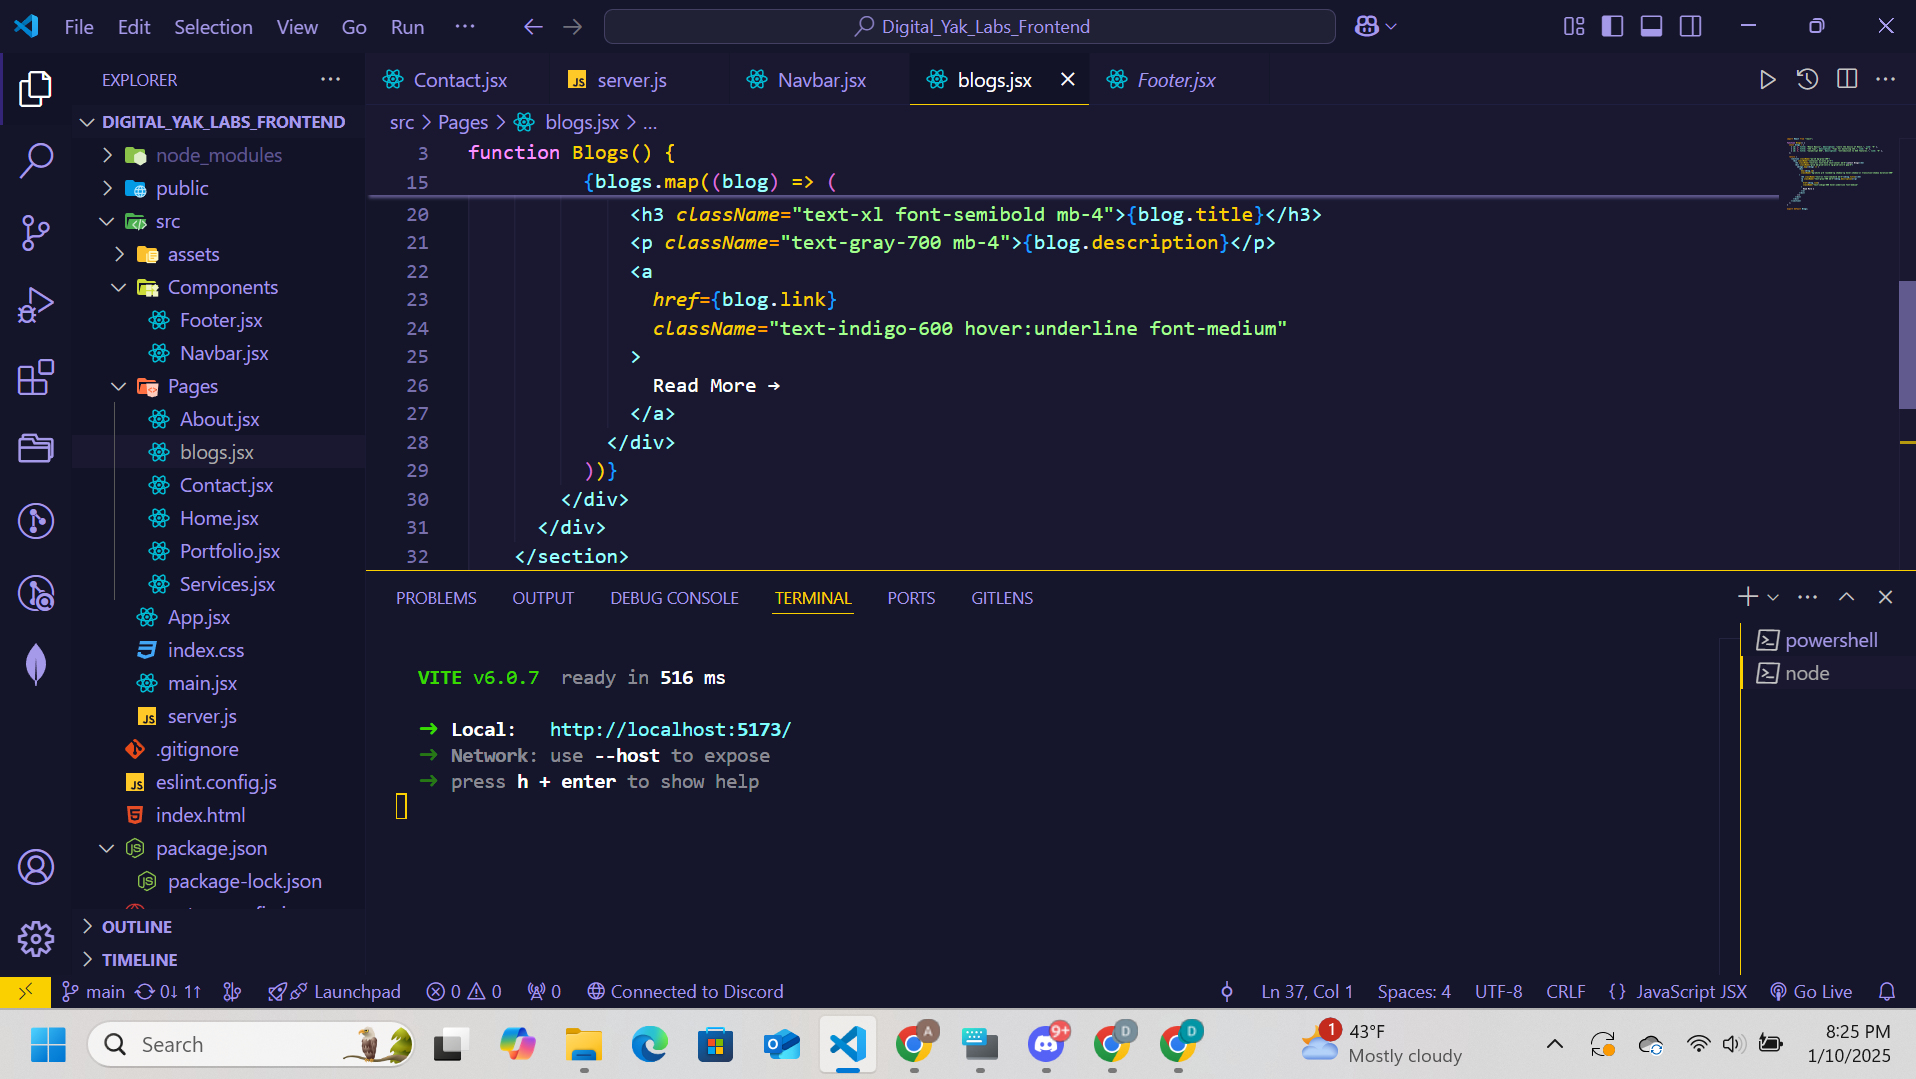This screenshot has width=1916, height=1079.
Task: Collapse the package.json nested files
Action: 107,848
